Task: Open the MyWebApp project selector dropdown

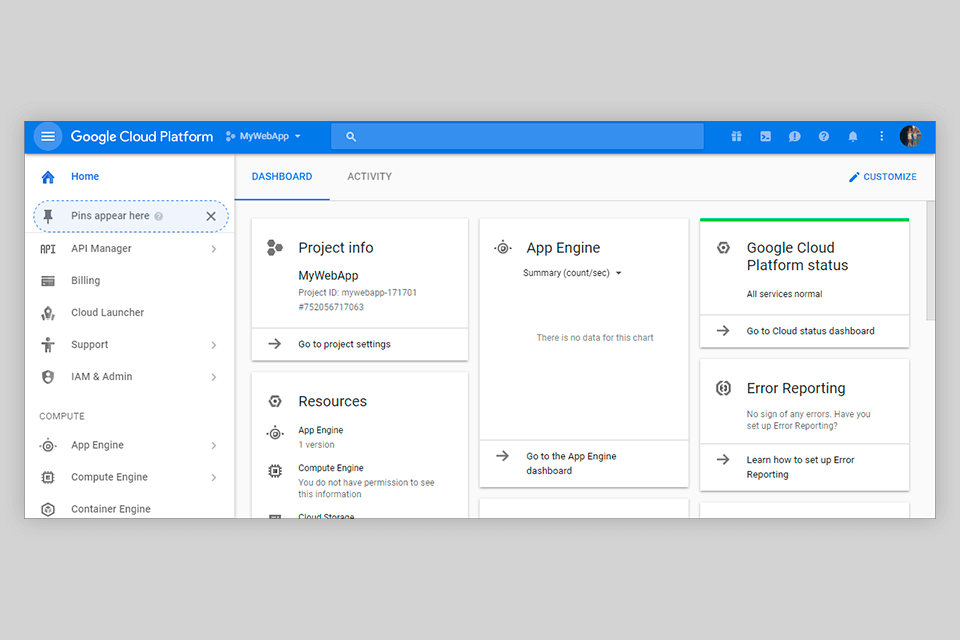Action: point(263,137)
